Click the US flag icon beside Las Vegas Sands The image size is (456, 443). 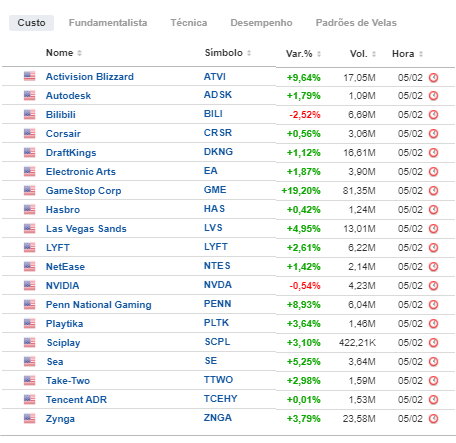(x=29, y=229)
